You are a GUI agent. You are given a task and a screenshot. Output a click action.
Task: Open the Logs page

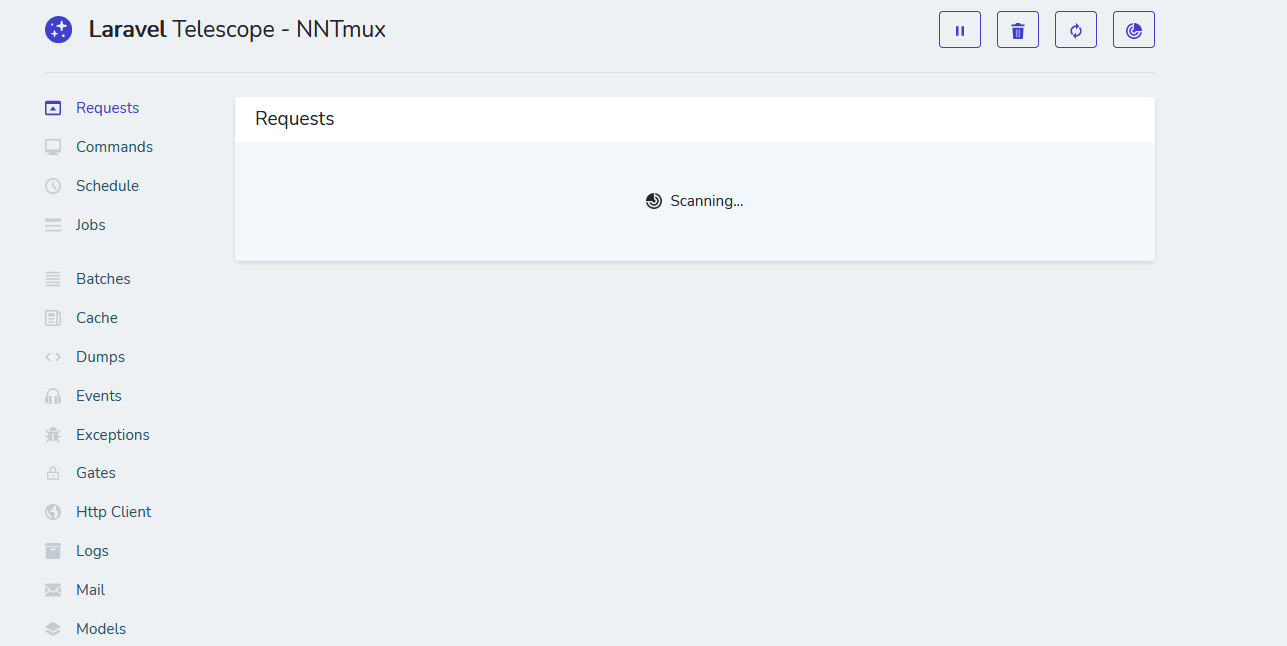click(92, 550)
